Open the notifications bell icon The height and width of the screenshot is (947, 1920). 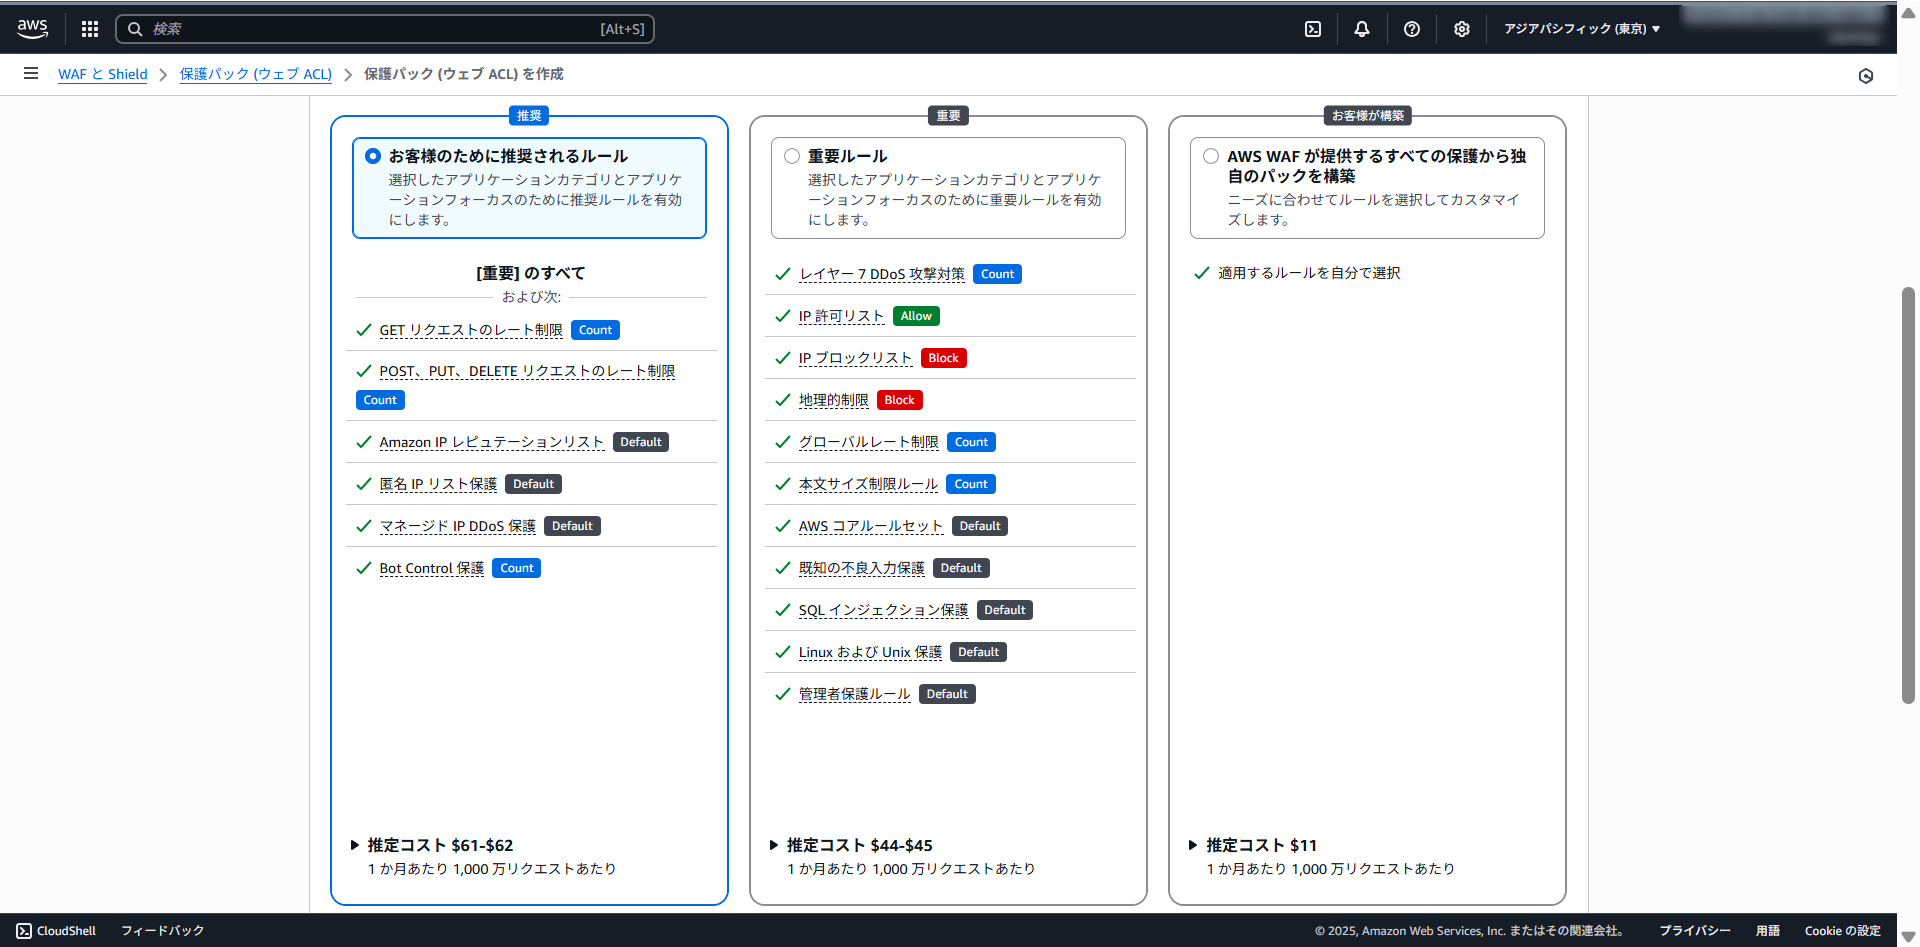point(1362,29)
